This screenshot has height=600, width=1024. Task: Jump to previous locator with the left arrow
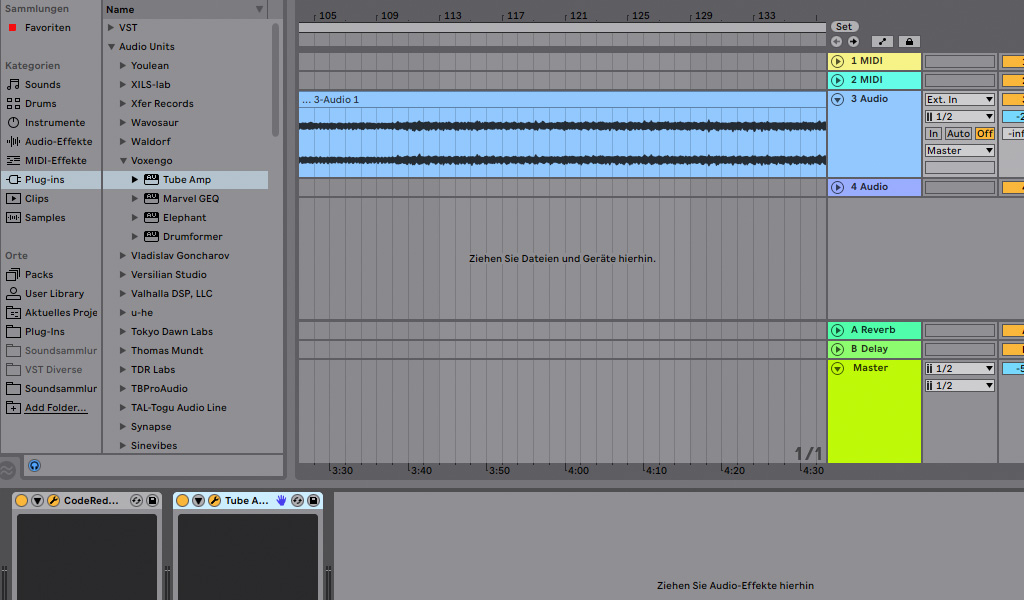(837, 42)
